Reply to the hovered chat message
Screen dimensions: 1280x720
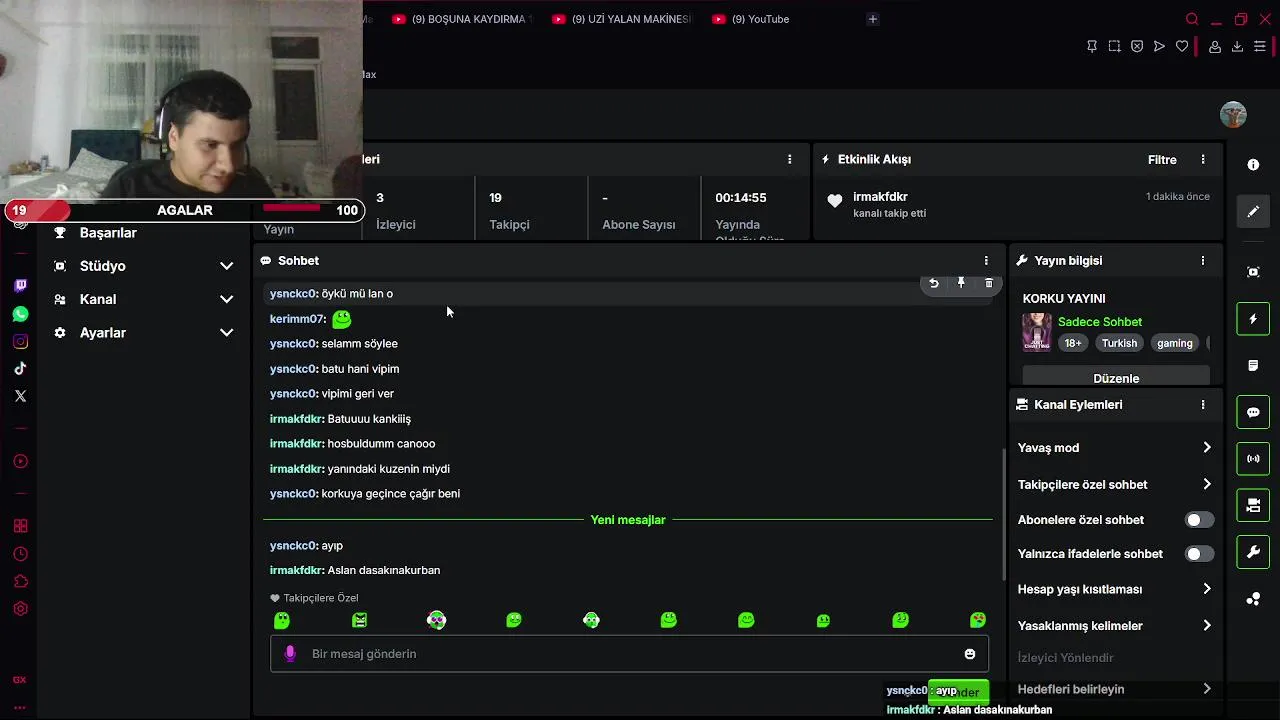coord(934,284)
